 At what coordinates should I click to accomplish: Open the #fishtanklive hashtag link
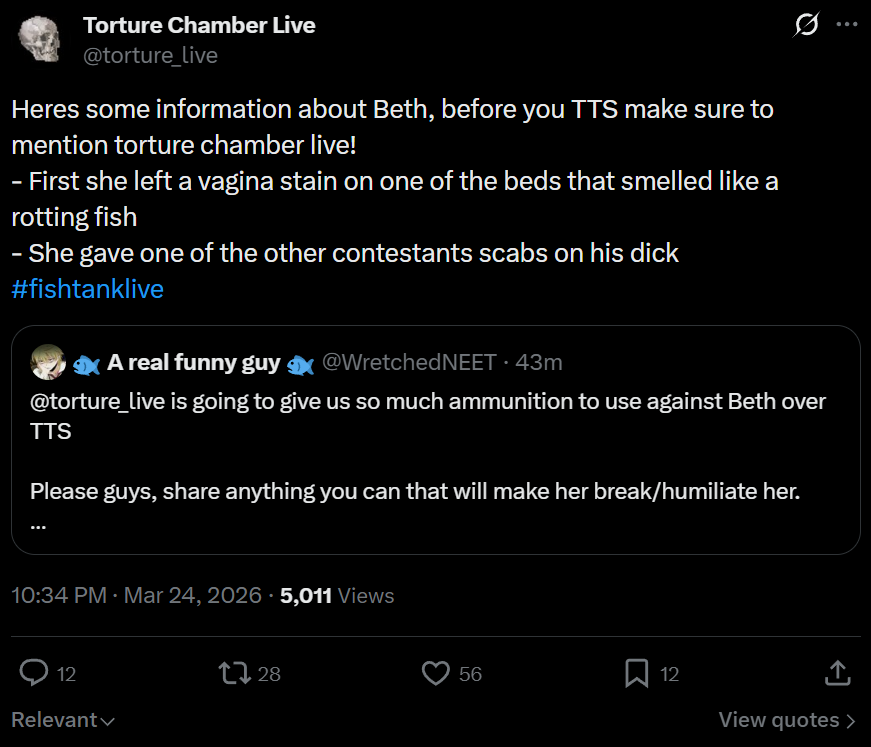point(87,290)
